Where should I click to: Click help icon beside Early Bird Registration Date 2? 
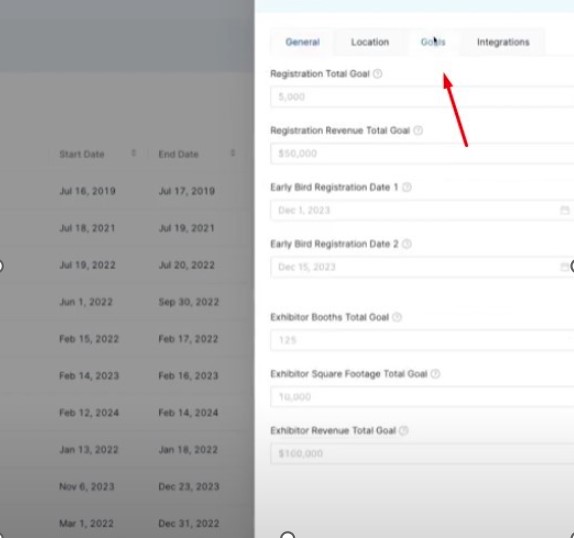[407, 244]
